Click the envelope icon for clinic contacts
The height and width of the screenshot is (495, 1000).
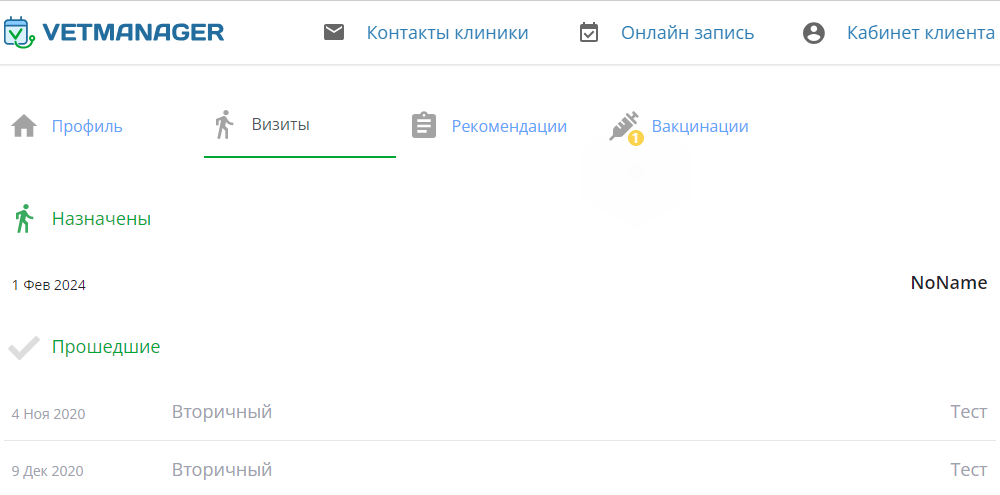coord(334,32)
